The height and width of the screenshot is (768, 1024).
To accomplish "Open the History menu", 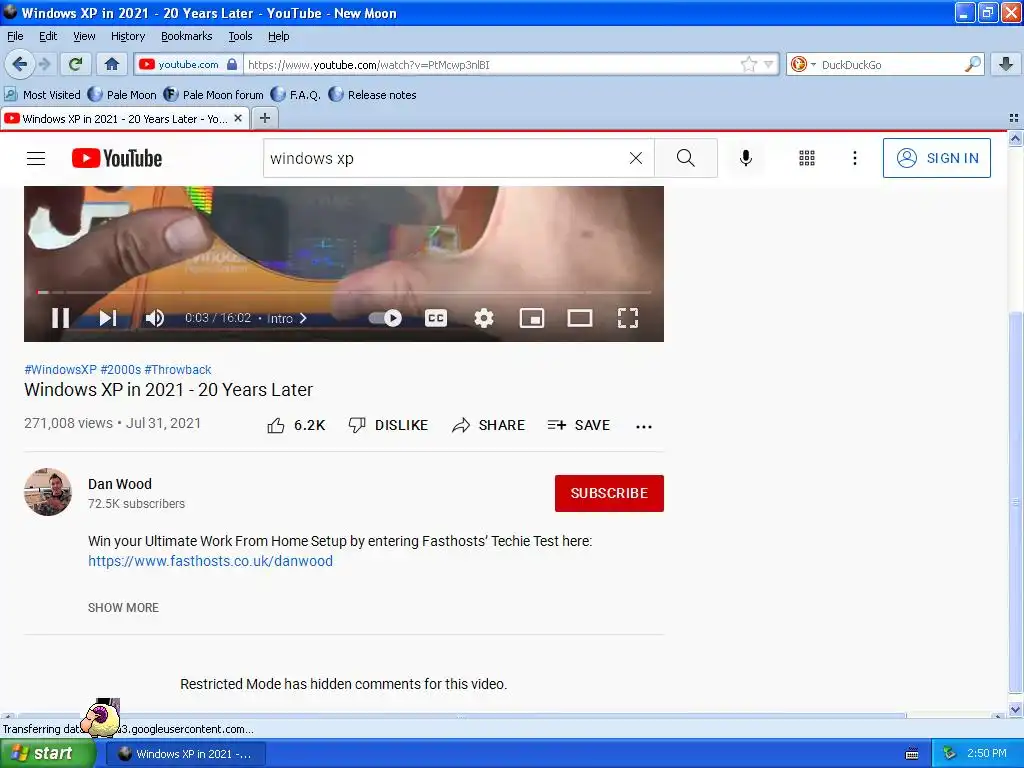I will (127, 36).
